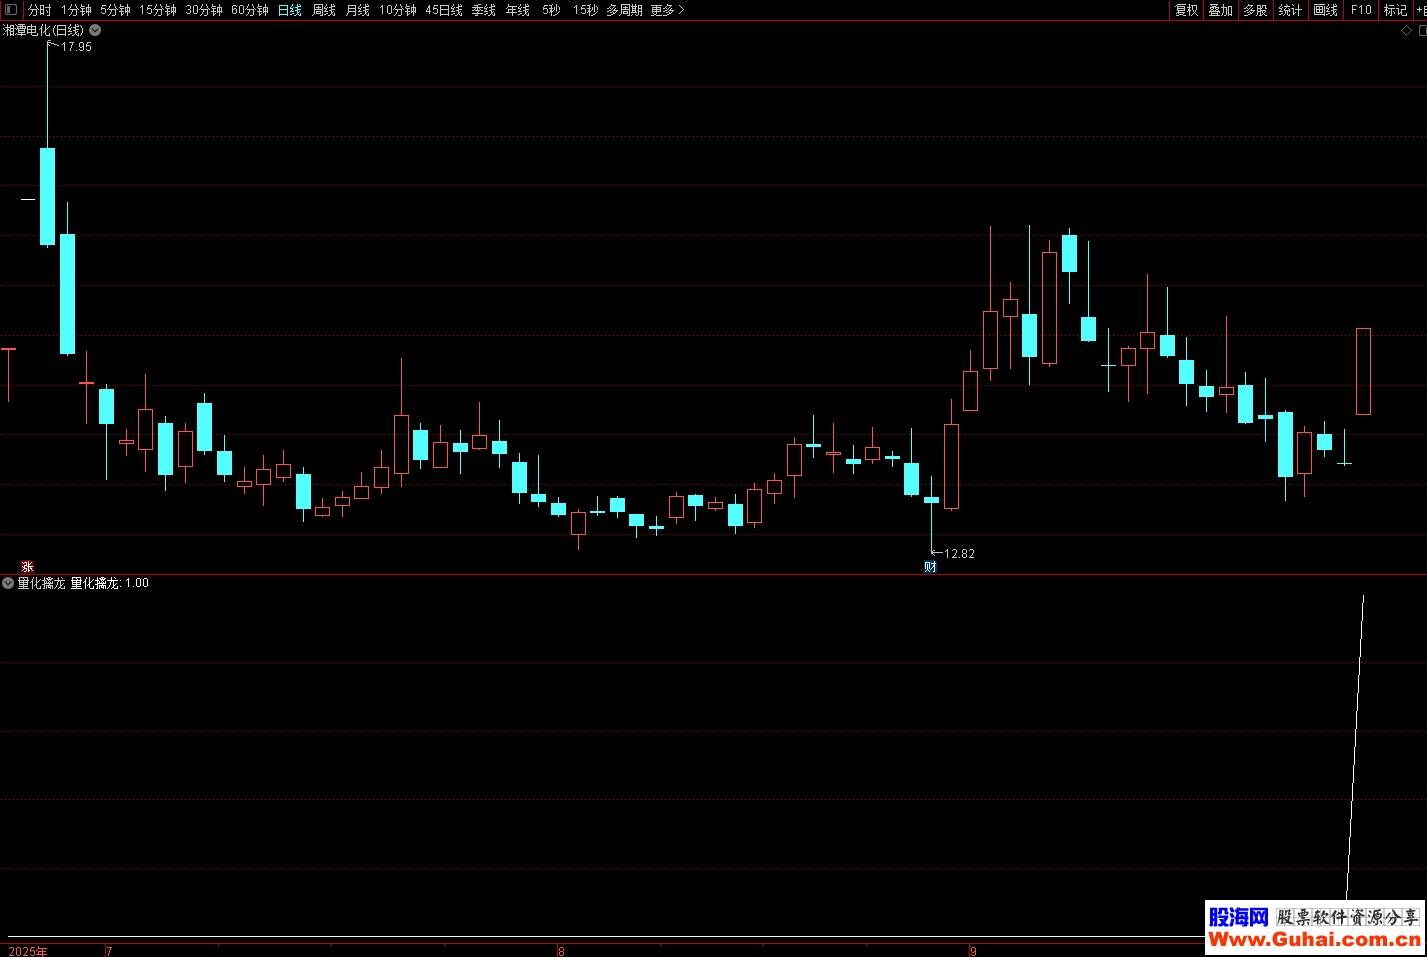Open the Www.Guhai.com.cn watermark link

point(1314,939)
